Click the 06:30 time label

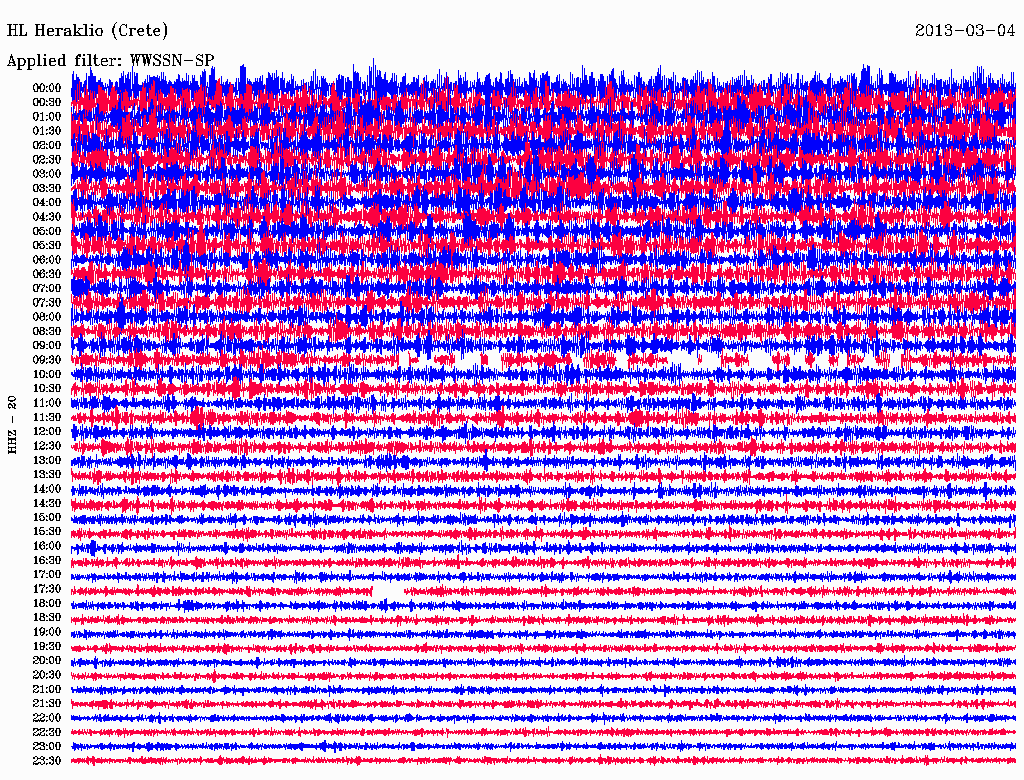click(47, 274)
